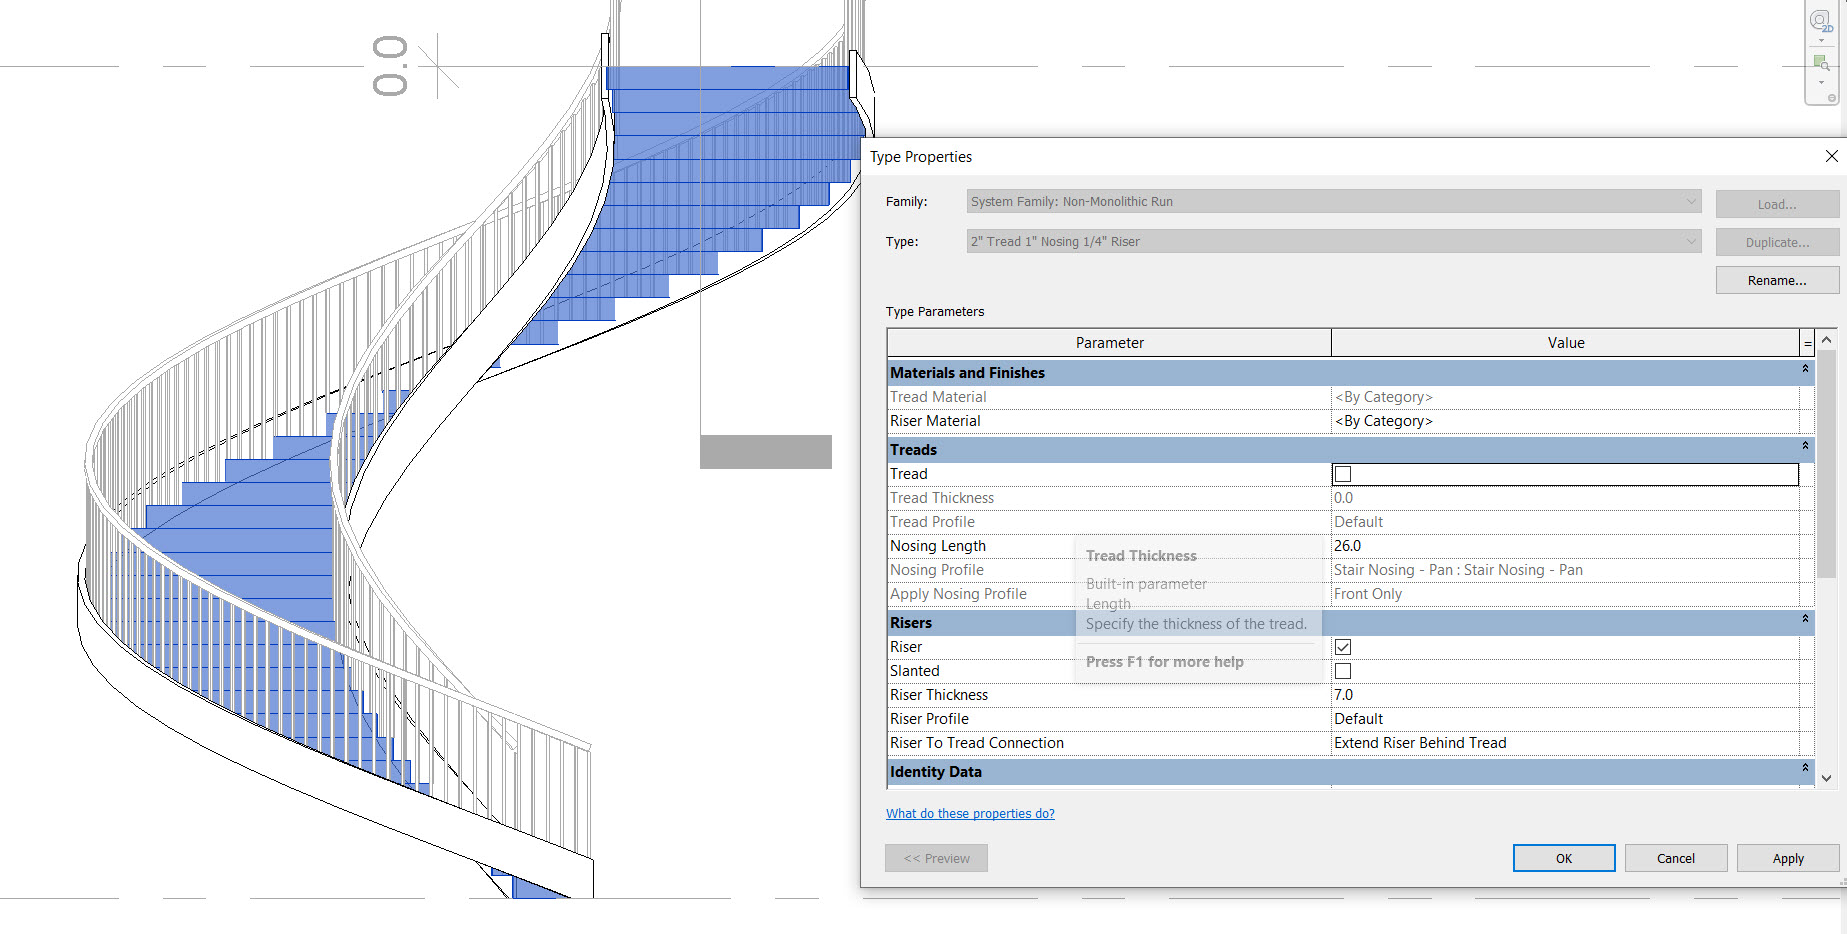The image size is (1847, 934).
Task: Select the Zoom Region tool on navigation bar
Action: coord(1819,61)
